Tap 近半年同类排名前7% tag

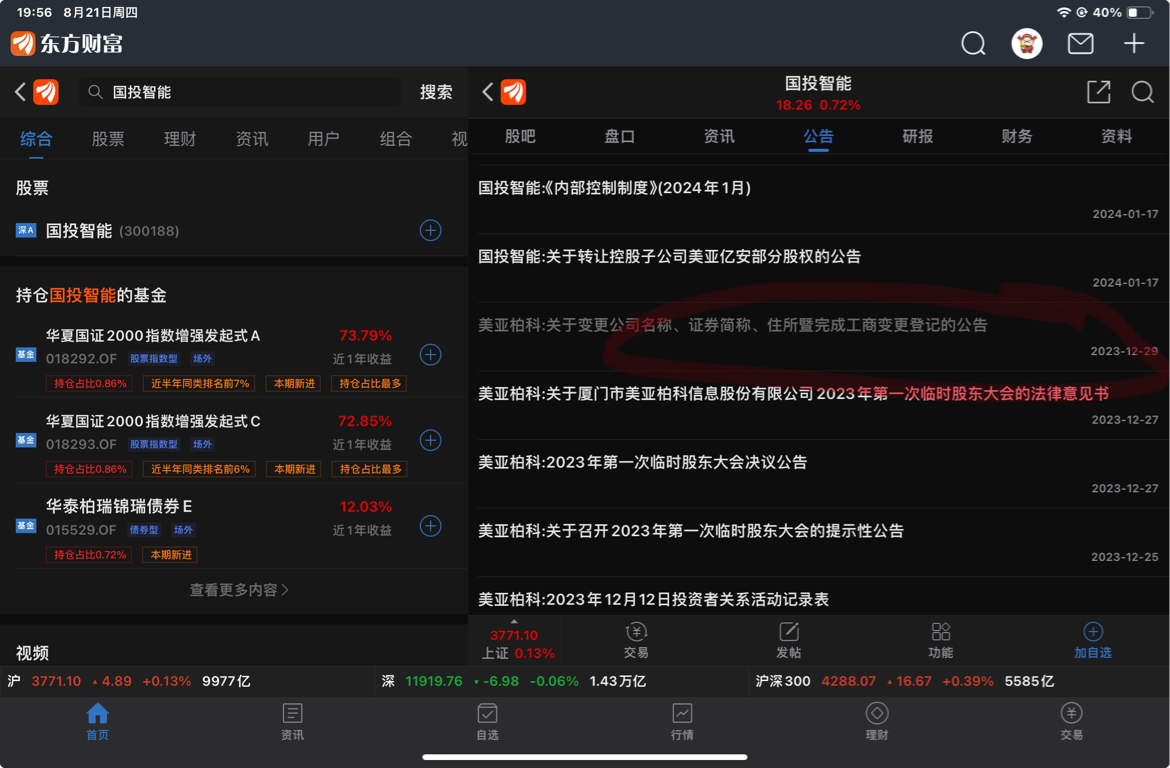pos(199,384)
